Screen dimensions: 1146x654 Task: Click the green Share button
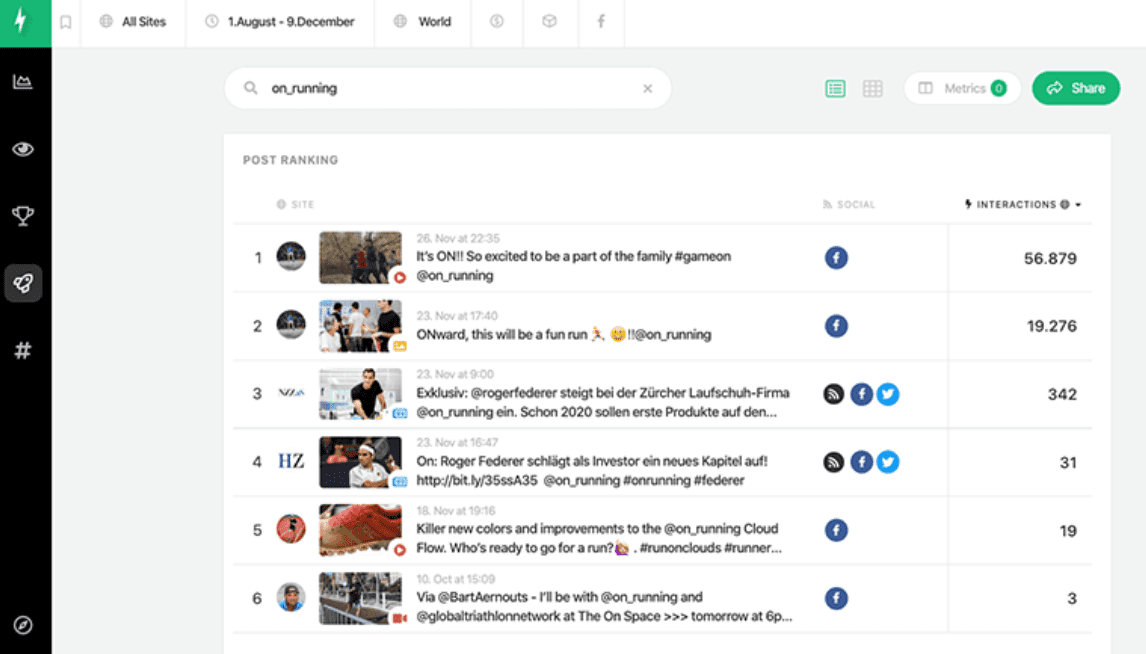tap(1075, 88)
